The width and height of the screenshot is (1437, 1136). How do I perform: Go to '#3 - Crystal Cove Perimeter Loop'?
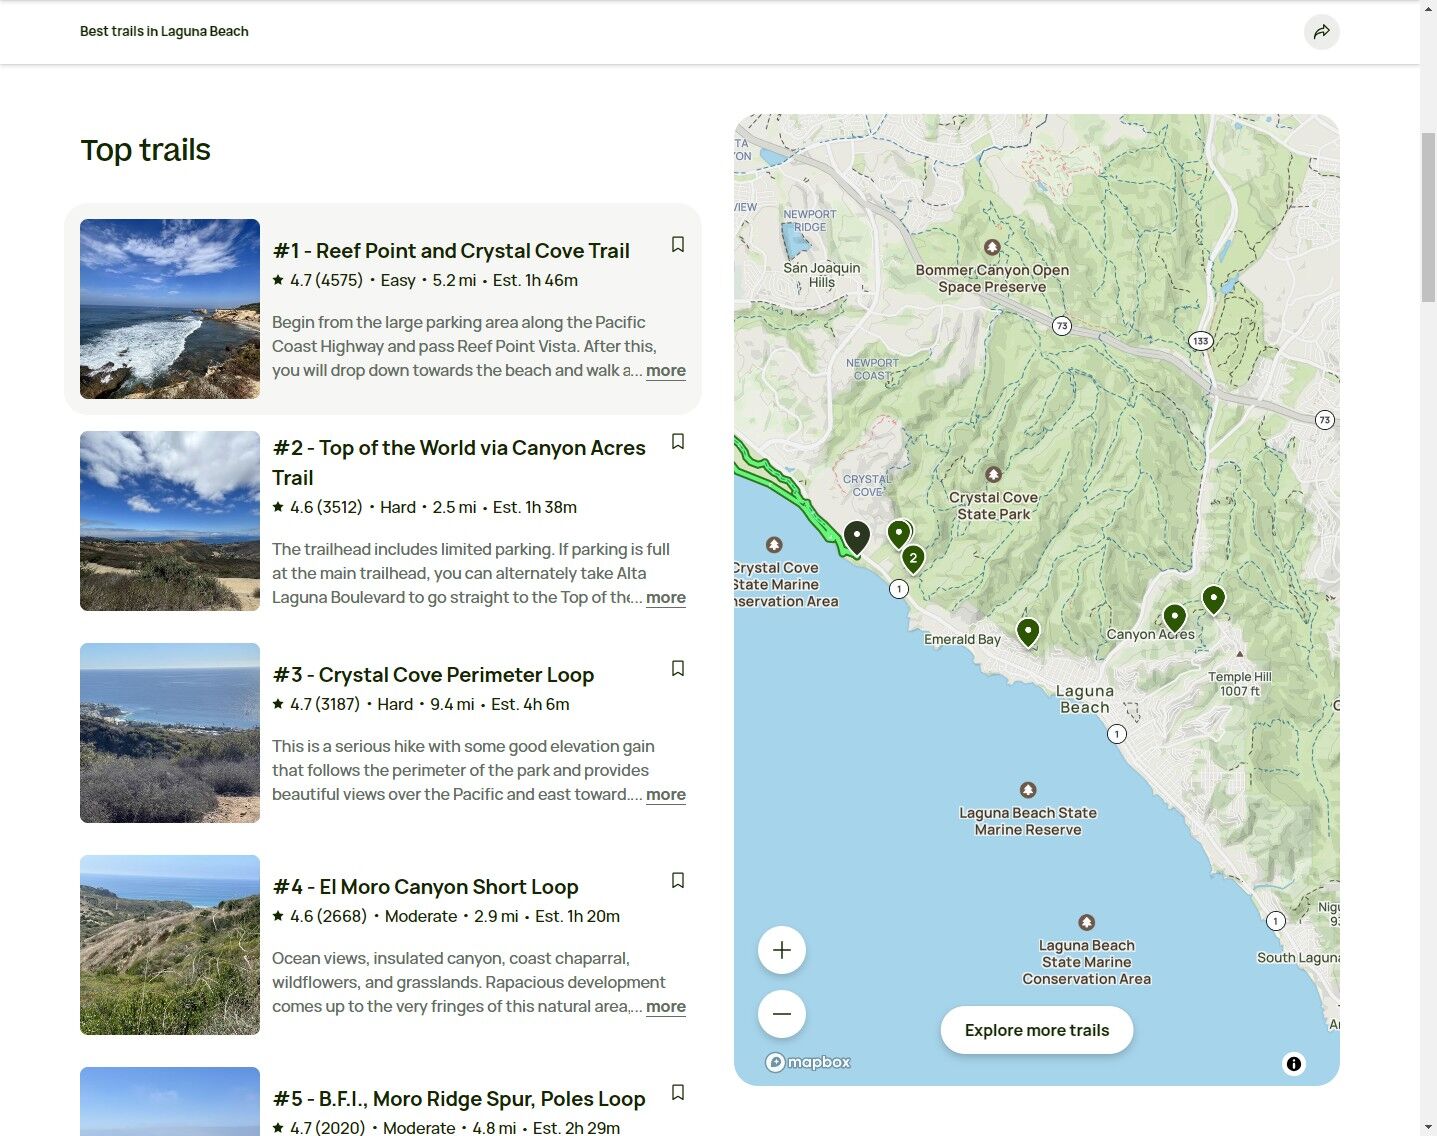pos(433,675)
